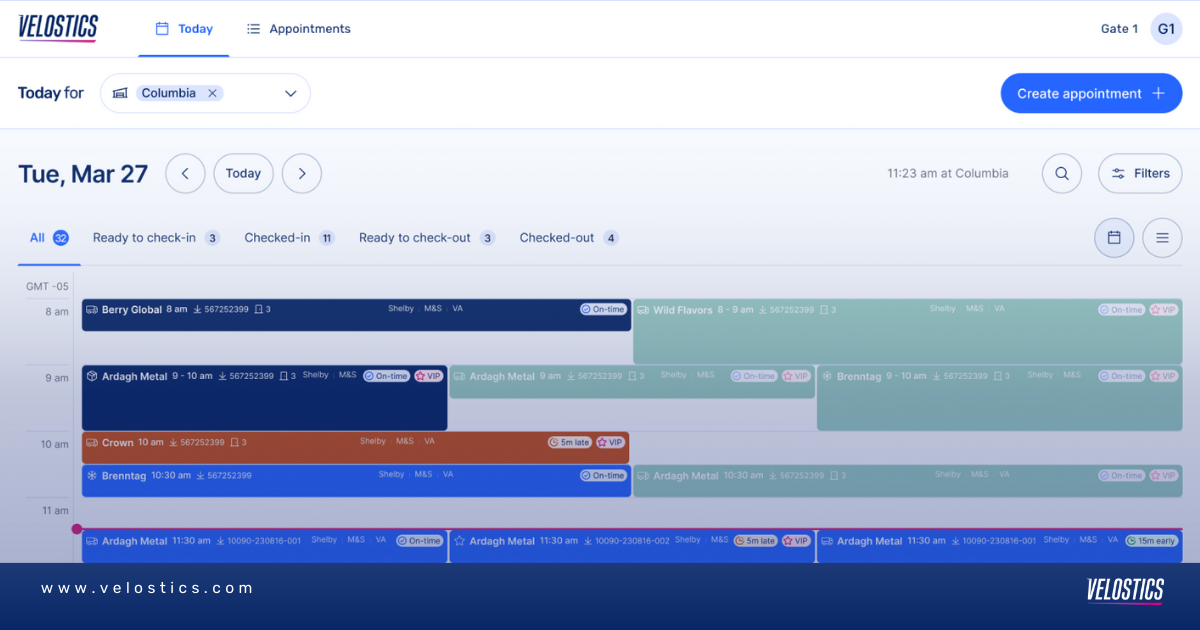Click the VIP badge on Ardagh Metal 9 - 10 am
The width and height of the screenshot is (1200, 630).
(428, 376)
